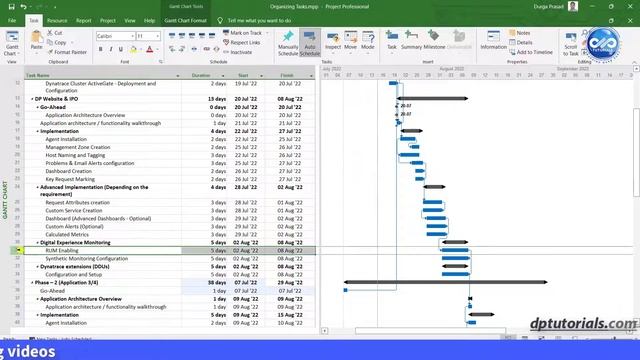Collapse the DP Website & IPO summary
640x360 pixels.
coord(32,99)
